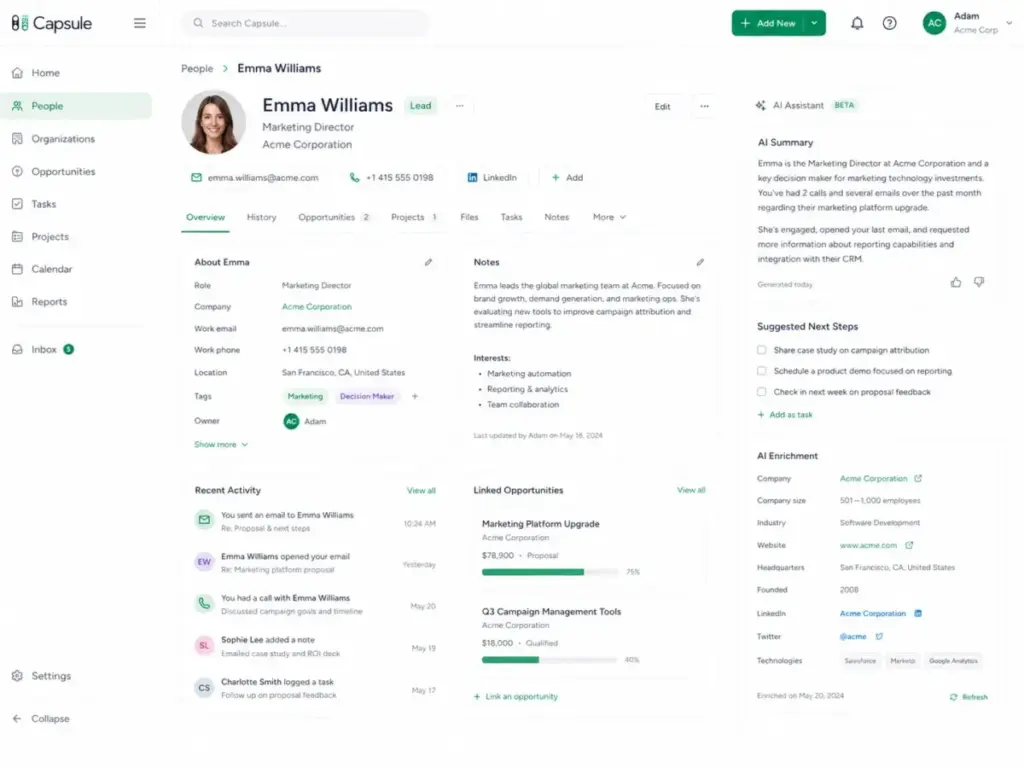
Task: Switch to the Opportunities tab
Action: click(334, 217)
